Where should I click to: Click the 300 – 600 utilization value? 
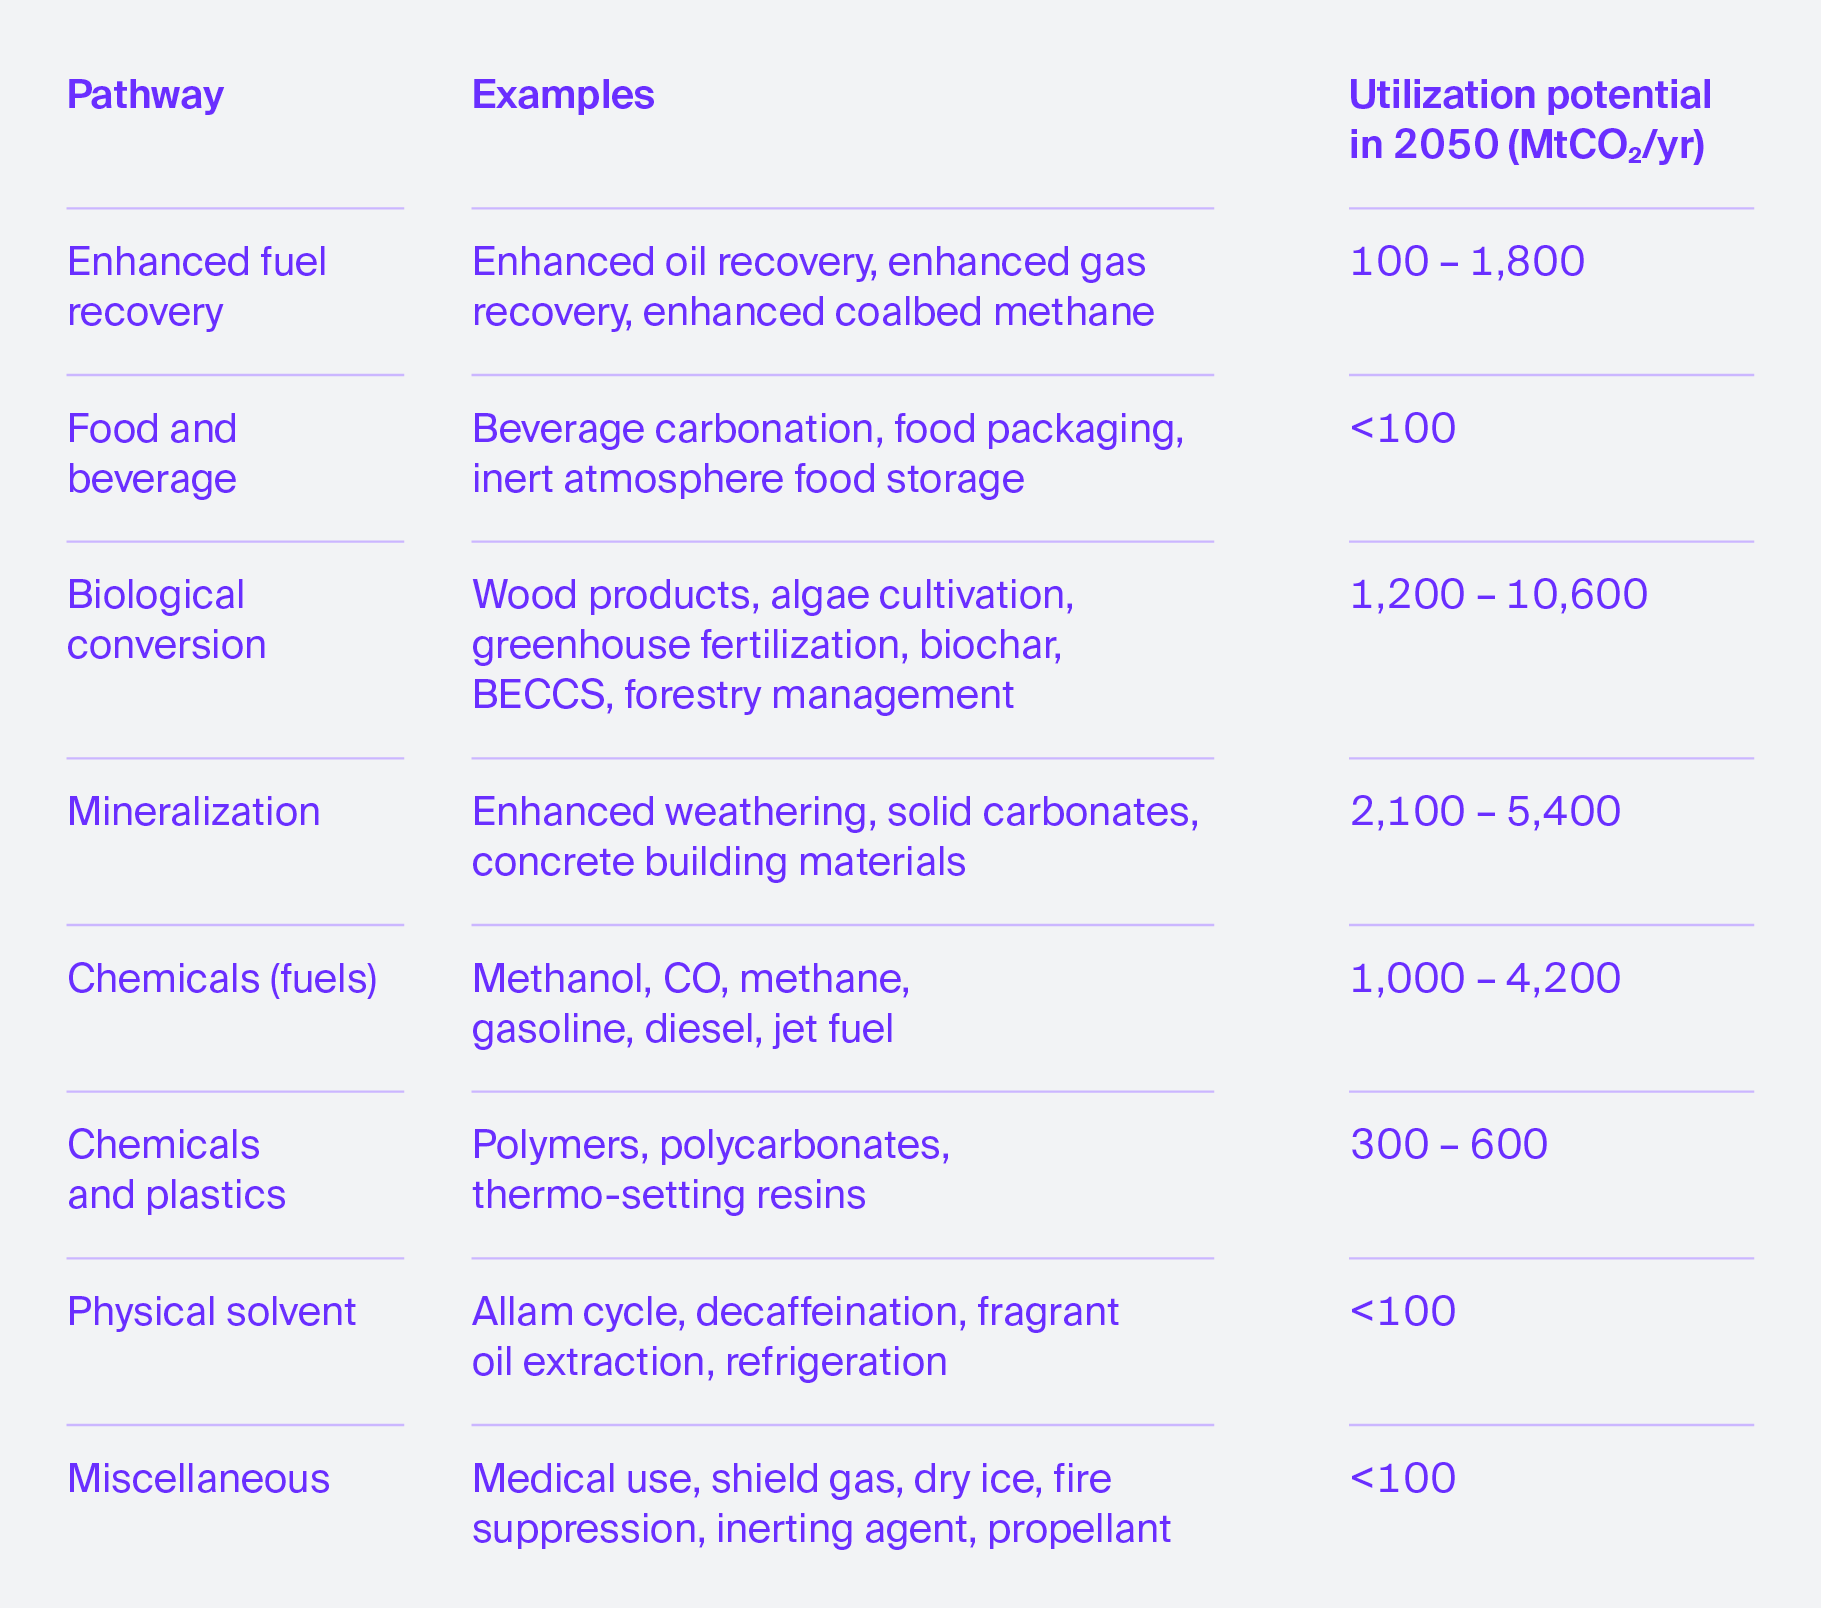click(x=1448, y=1145)
